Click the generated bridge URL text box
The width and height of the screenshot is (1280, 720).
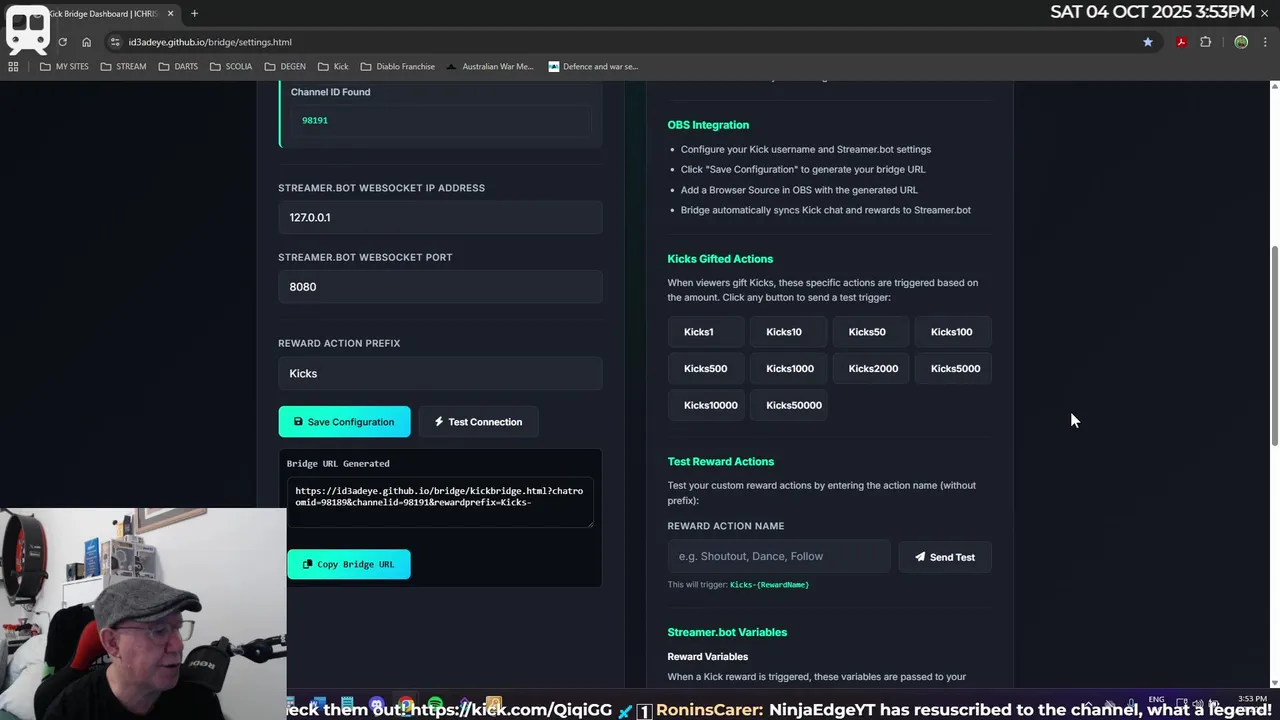point(440,503)
